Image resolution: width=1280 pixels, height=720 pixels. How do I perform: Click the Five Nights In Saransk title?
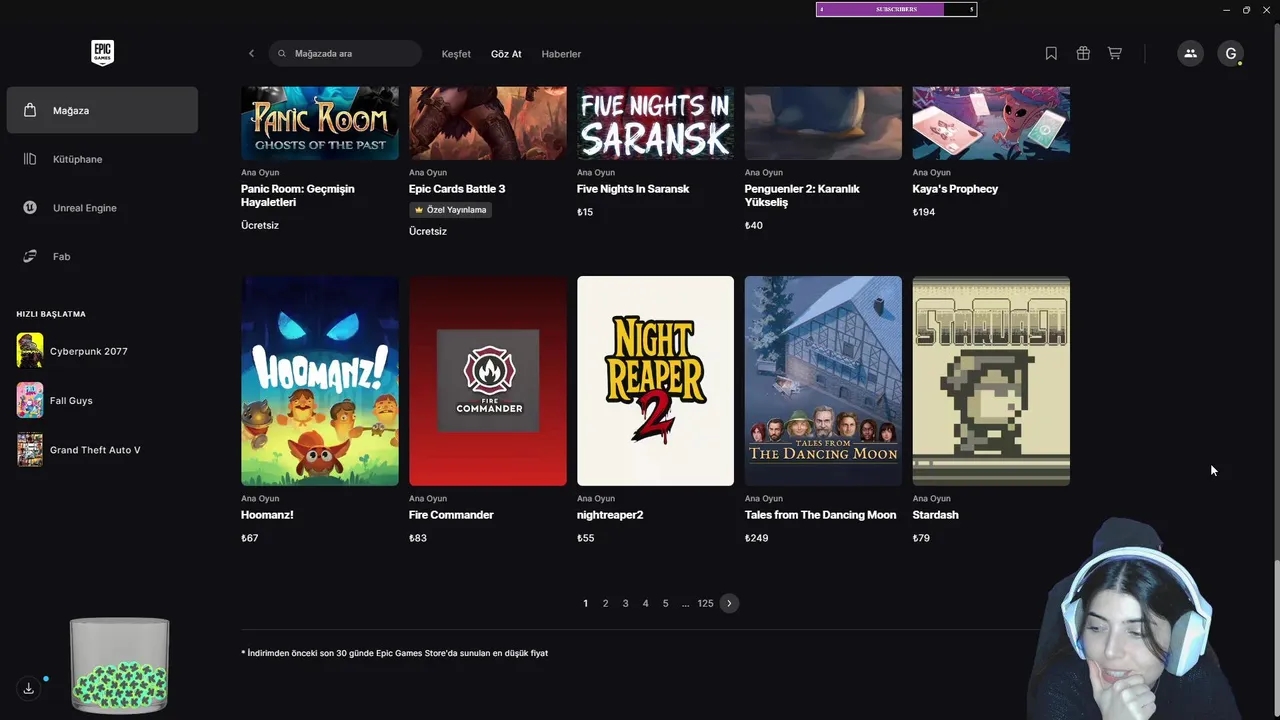click(633, 189)
